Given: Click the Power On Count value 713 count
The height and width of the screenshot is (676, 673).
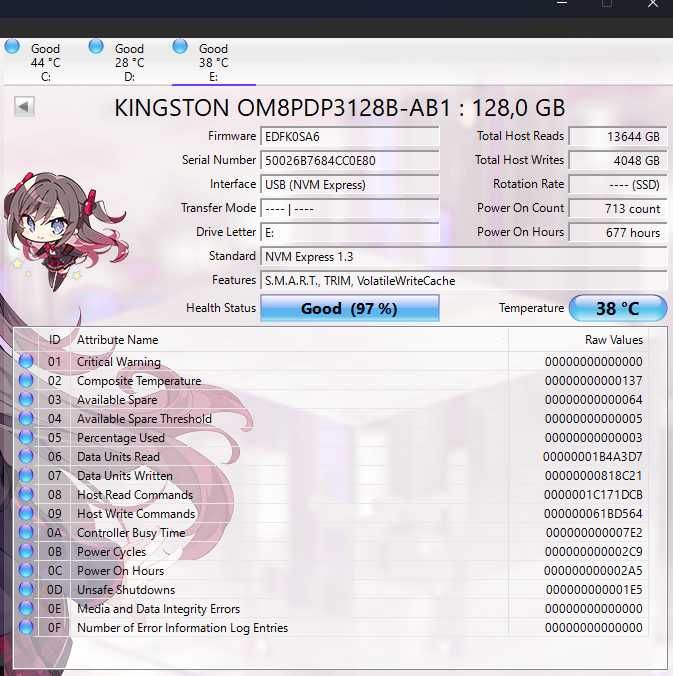Looking at the screenshot, I should coord(618,209).
